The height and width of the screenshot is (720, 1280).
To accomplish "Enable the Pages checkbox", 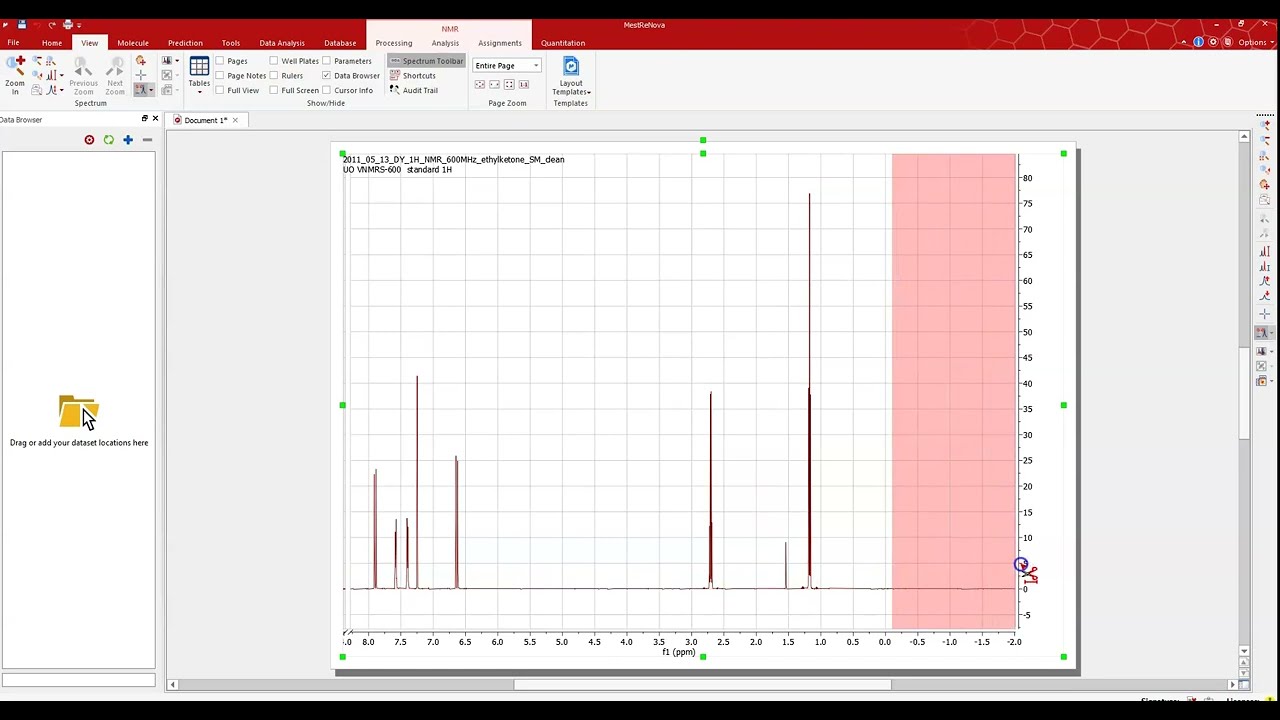I will click(x=220, y=61).
